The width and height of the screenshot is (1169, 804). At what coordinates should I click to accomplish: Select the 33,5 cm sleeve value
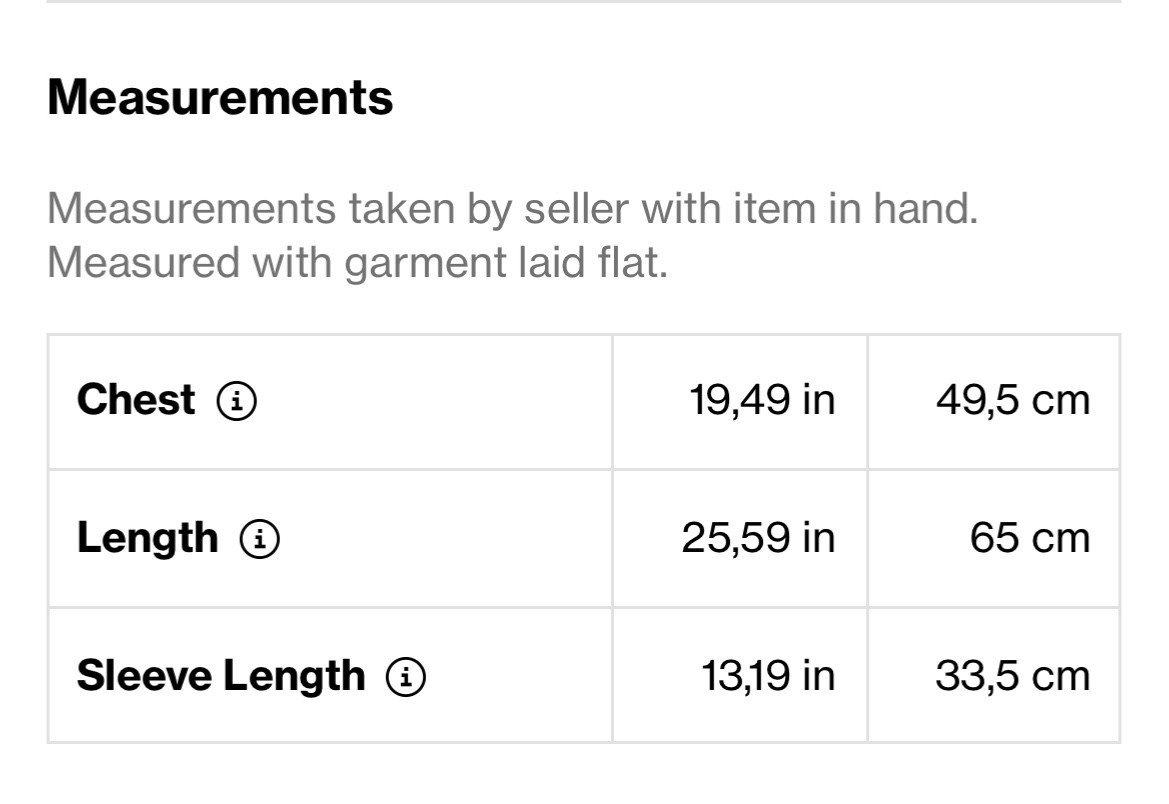pyautogui.click(x=1012, y=676)
